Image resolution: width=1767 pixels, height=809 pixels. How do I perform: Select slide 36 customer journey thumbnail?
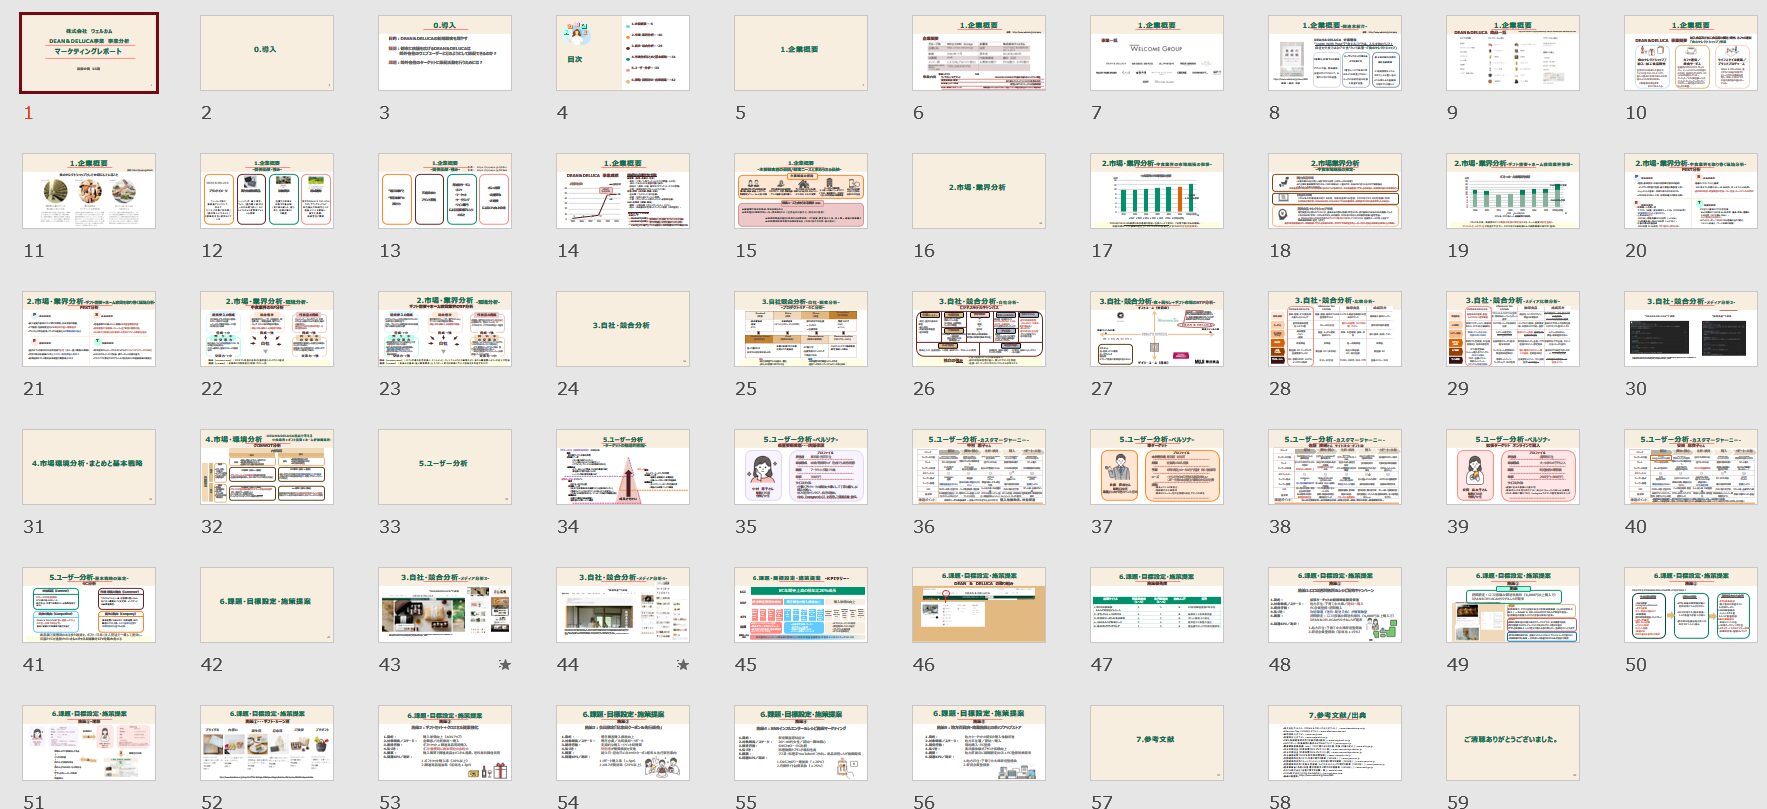pos(979,467)
